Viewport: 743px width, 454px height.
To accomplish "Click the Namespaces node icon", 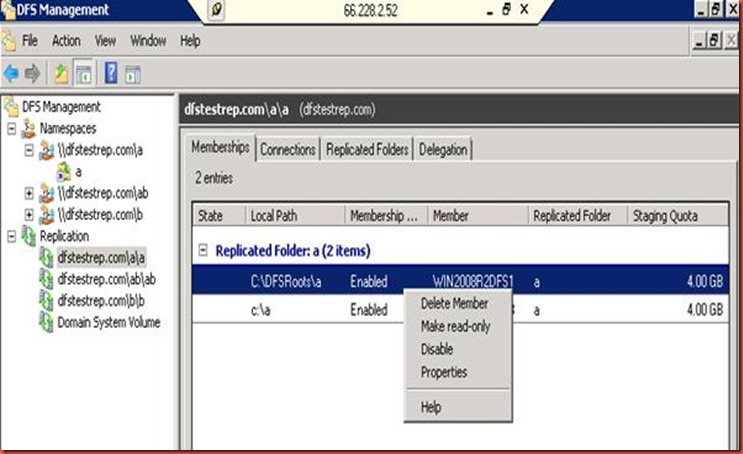I will tap(29, 128).
